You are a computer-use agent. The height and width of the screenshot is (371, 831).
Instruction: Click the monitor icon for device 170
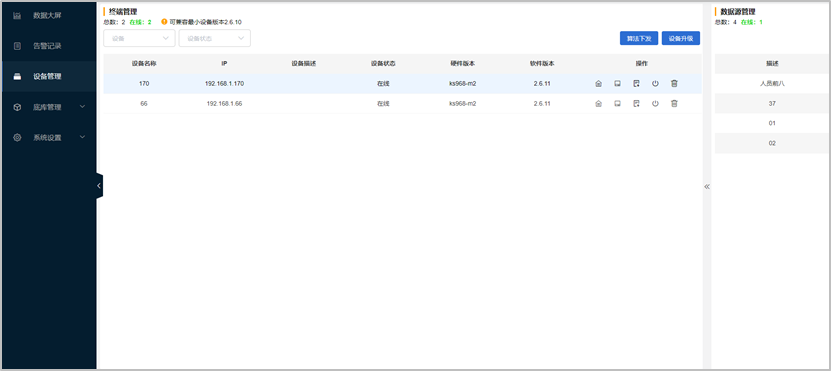(617, 84)
